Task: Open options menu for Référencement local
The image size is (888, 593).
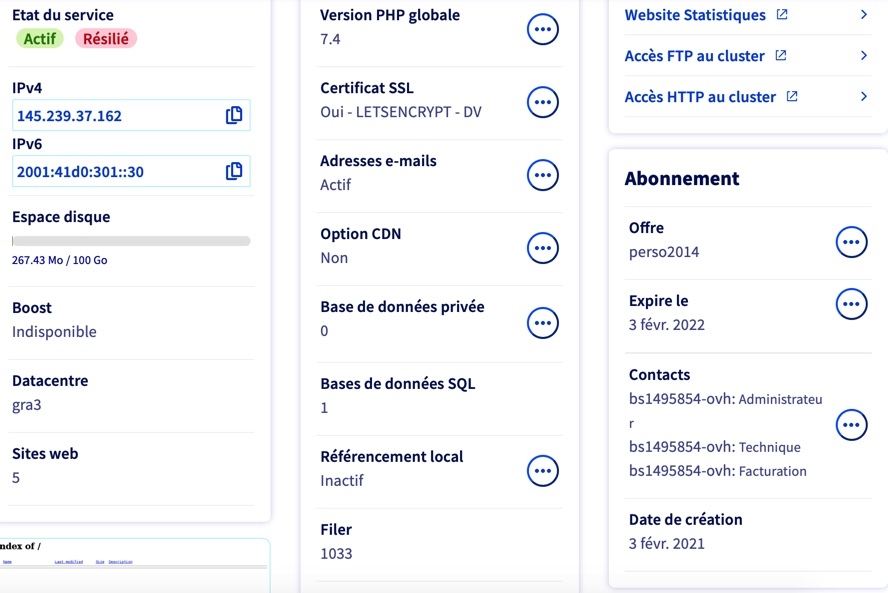Action: pyautogui.click(x=543, y=471)
